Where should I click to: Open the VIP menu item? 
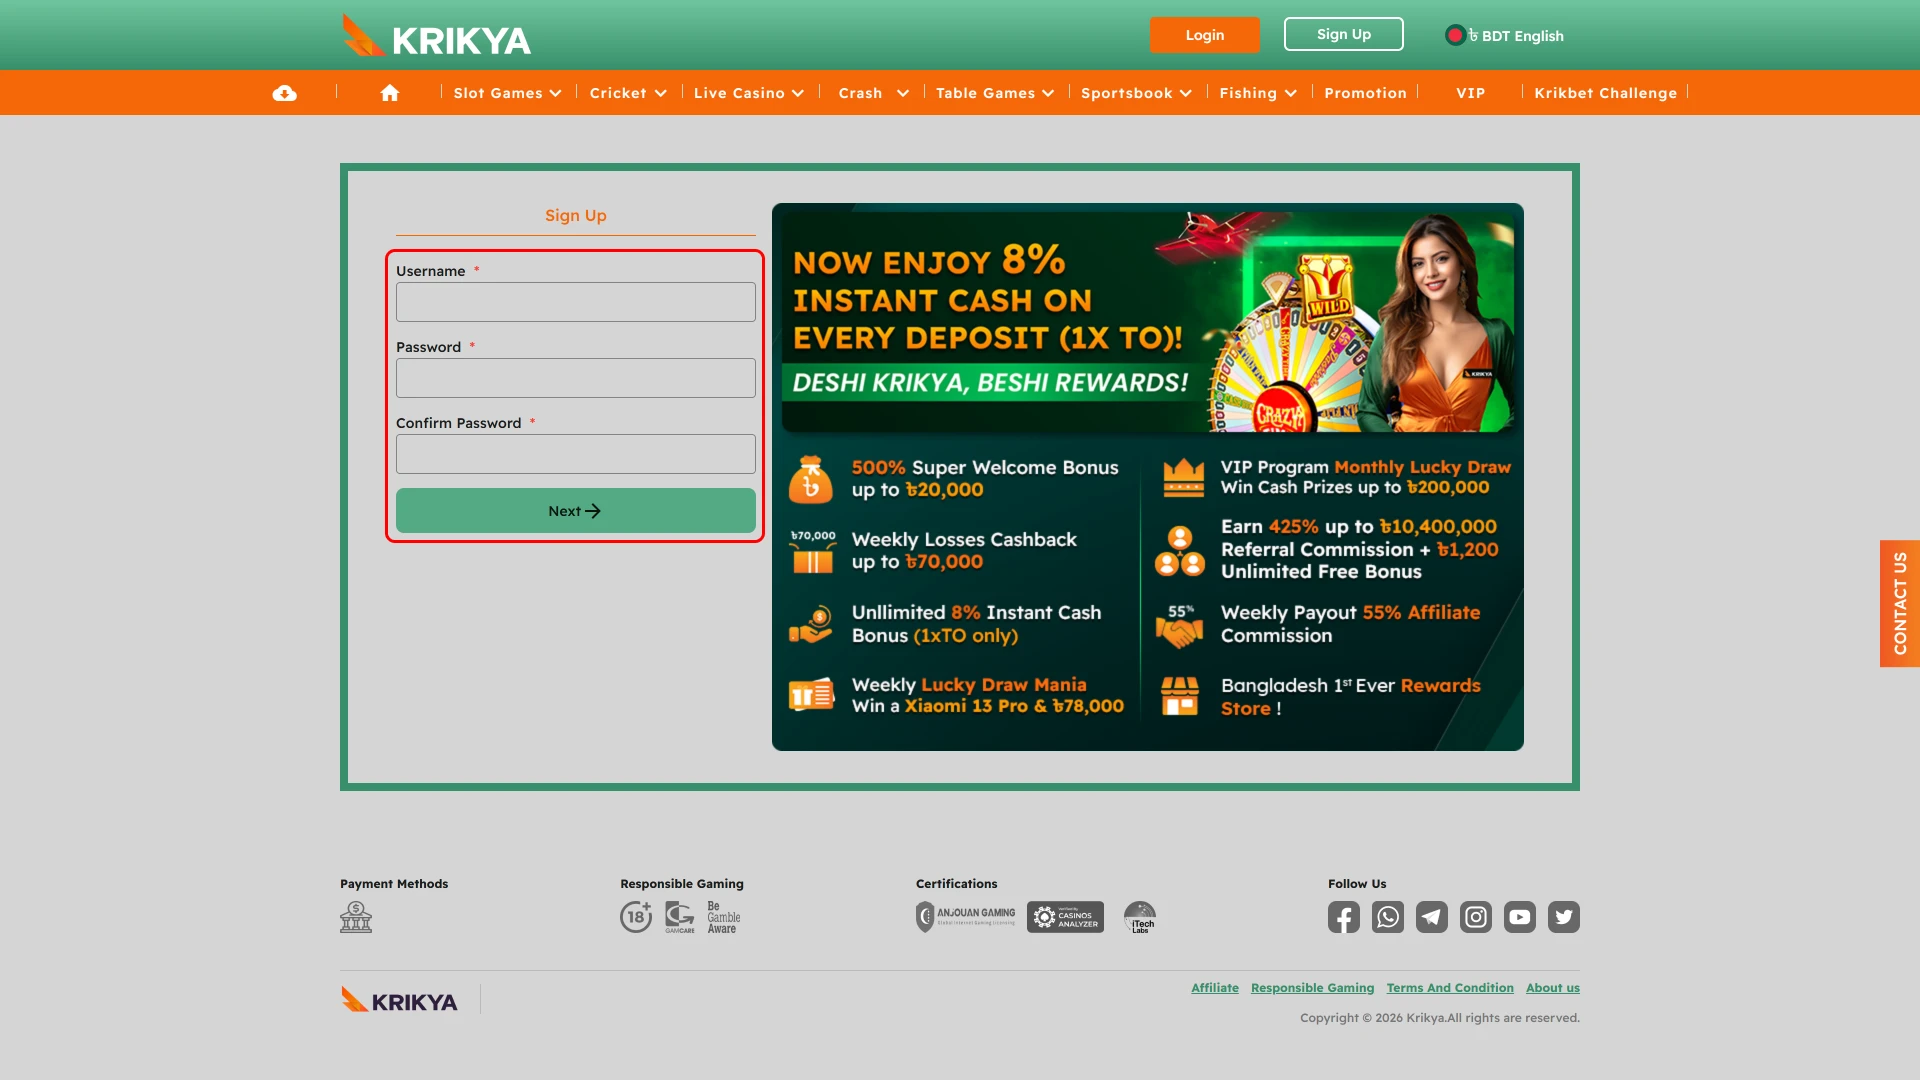[x=1470, y=93]
